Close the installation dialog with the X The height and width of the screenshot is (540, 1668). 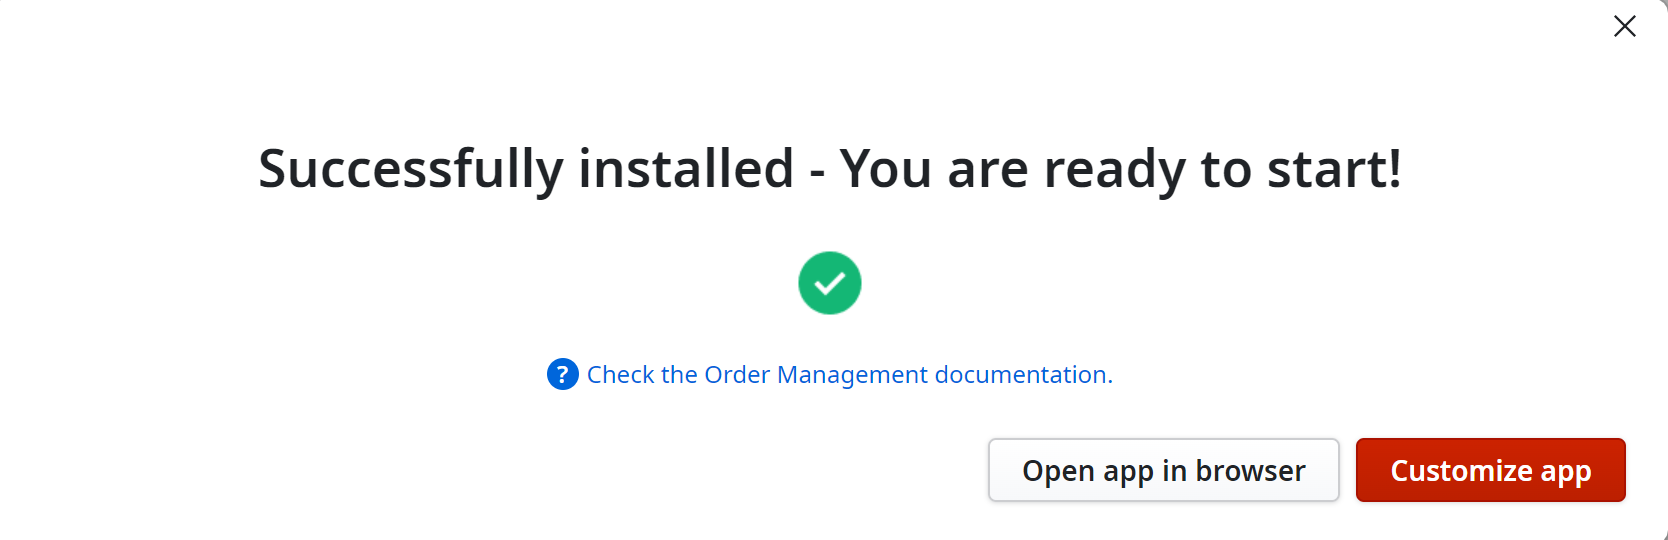point(1625,26)
